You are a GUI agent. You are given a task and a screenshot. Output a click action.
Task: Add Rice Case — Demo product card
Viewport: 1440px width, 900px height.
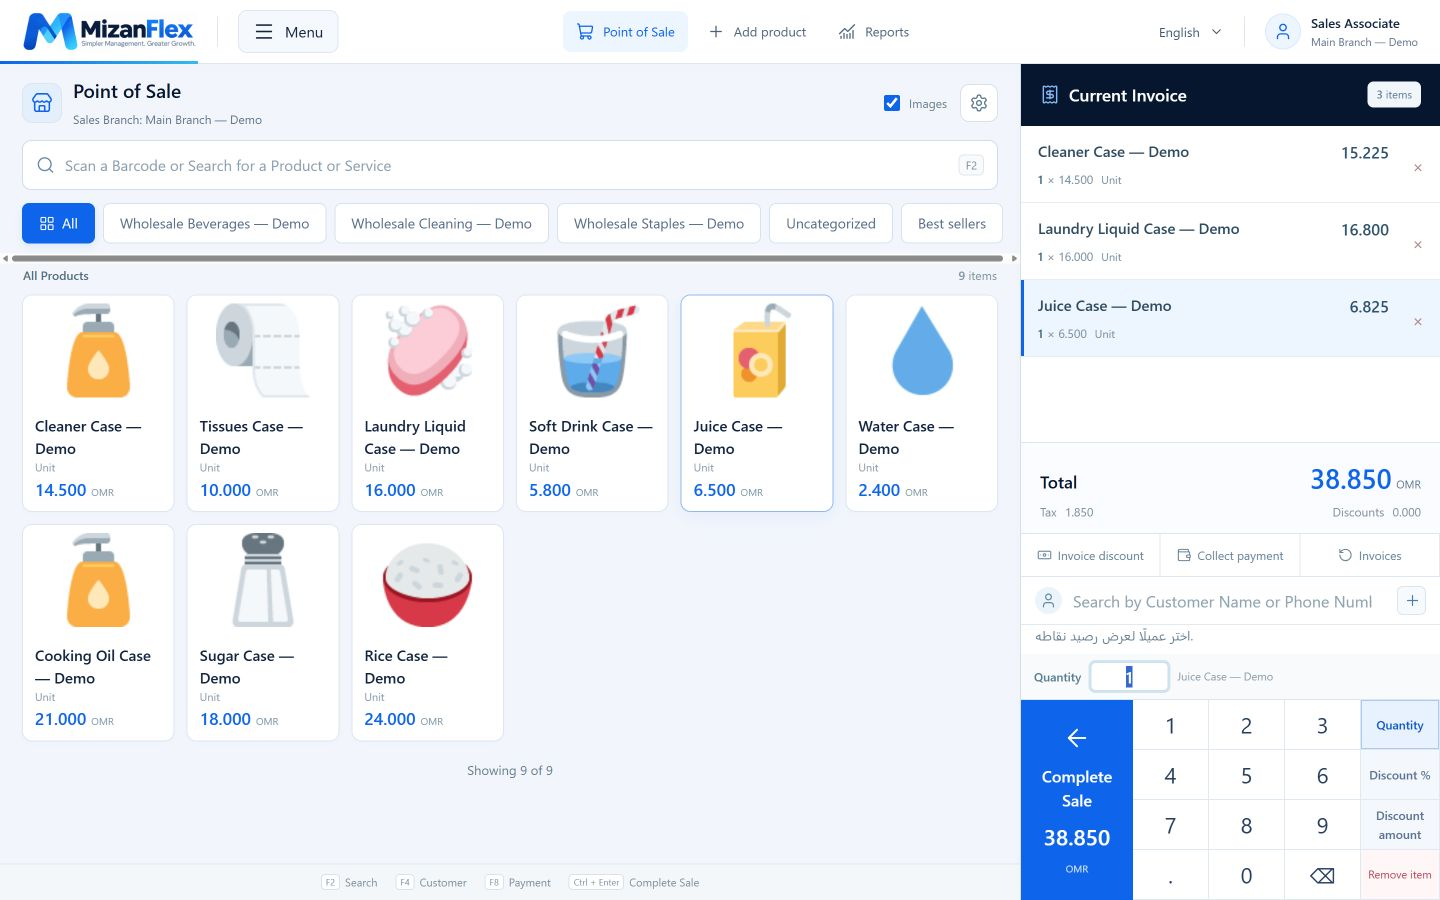(x=427, y=633)
